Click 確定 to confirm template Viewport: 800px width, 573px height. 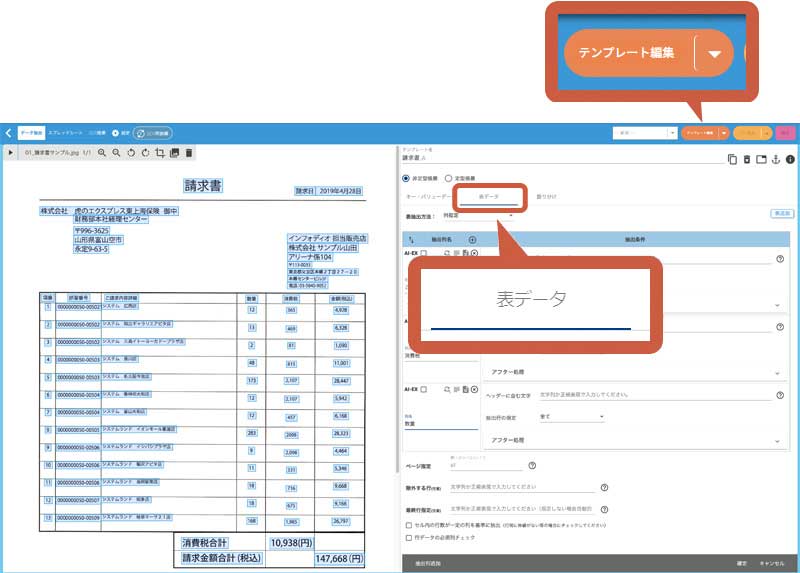[x=742, y=563]
